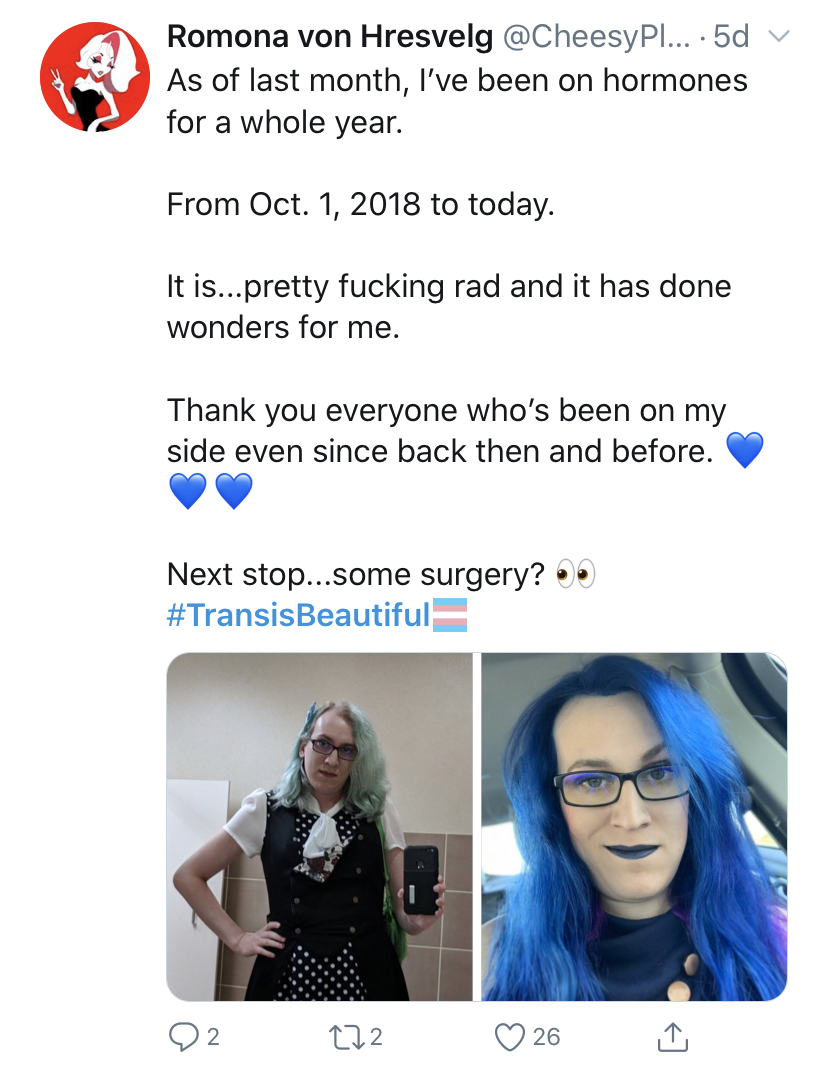View the left mirror selfie photo with green hair
The image size is (828, 1072).
click(x=319, y=827)
